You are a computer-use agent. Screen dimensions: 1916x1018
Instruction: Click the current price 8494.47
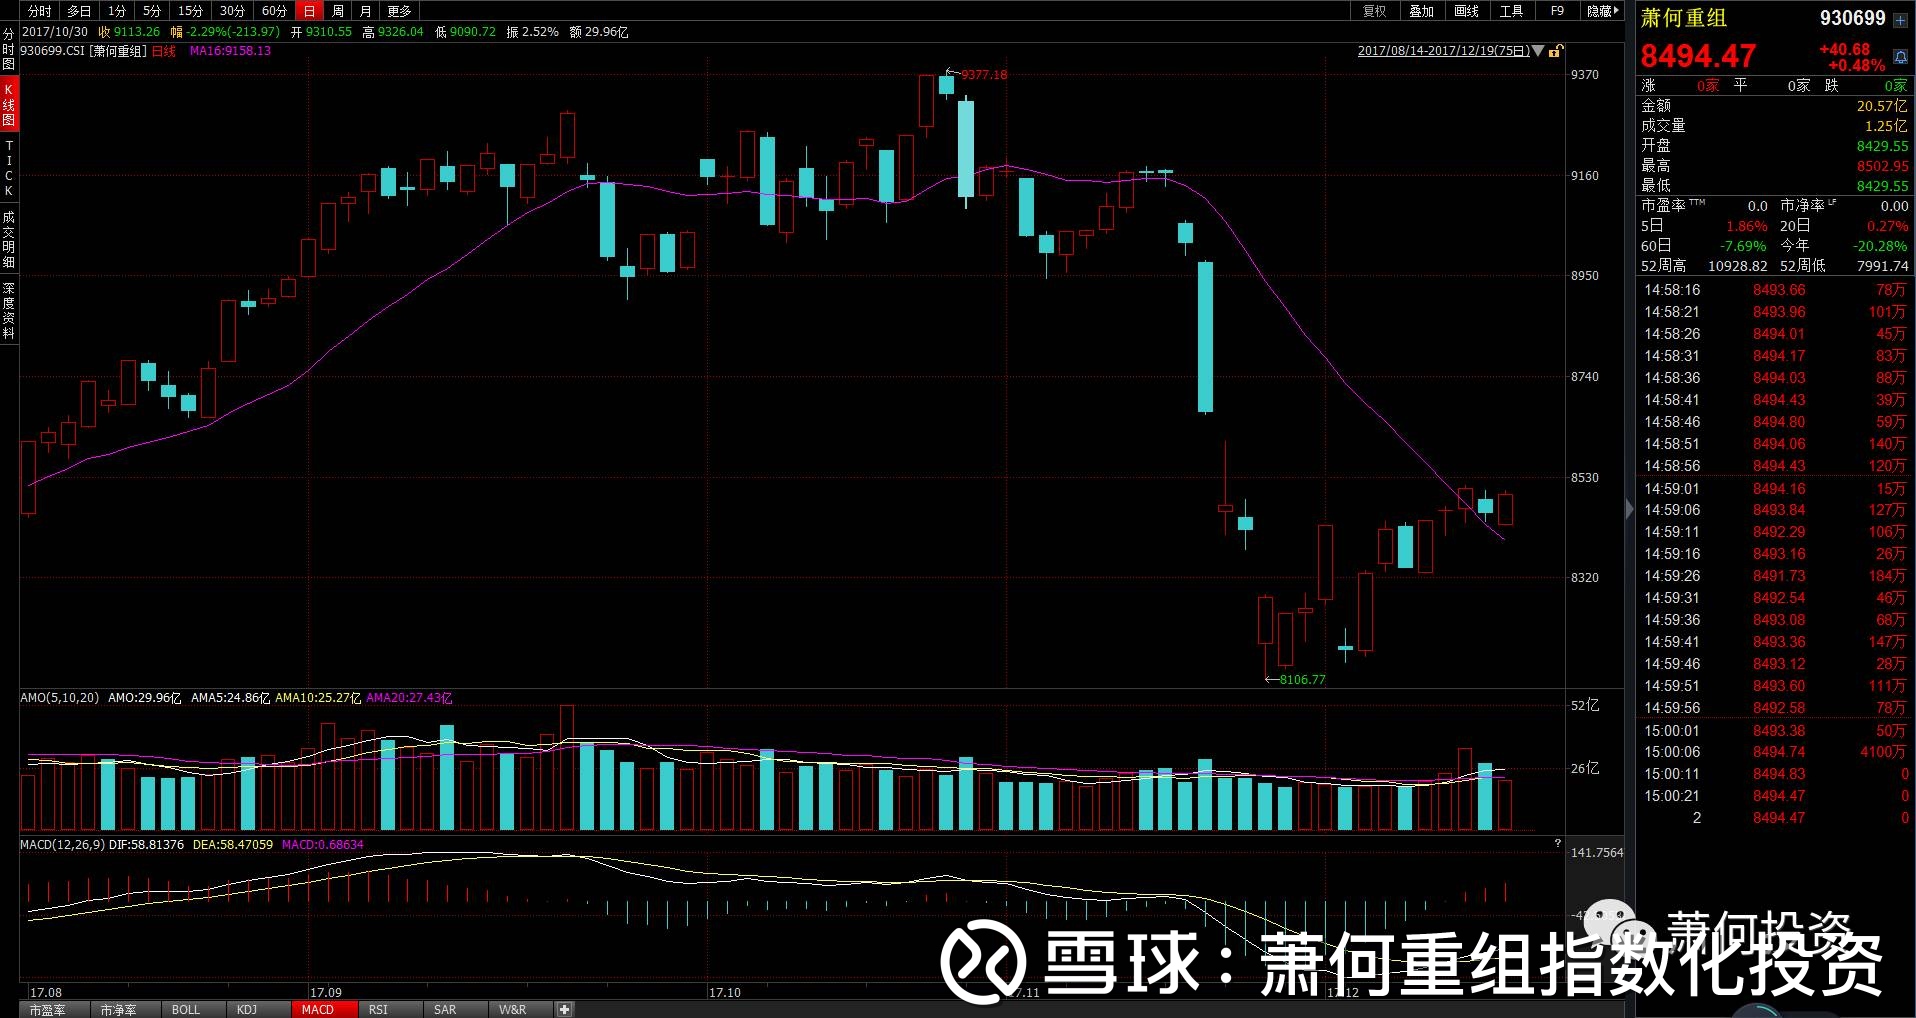pos(1698,56)
